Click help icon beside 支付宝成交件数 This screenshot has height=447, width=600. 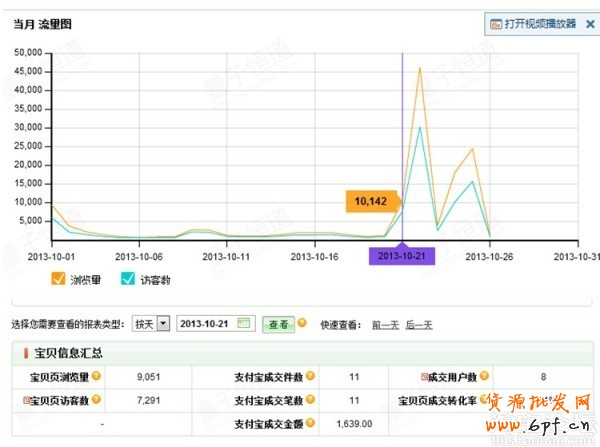pos(311,377)
